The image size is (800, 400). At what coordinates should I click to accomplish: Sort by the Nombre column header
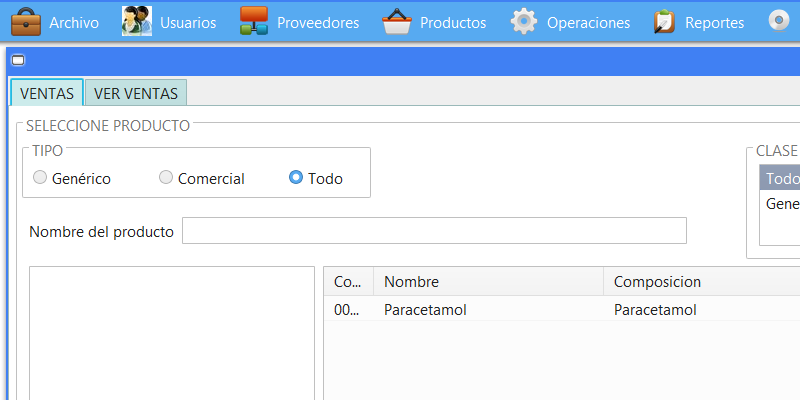tap(488, 282)
